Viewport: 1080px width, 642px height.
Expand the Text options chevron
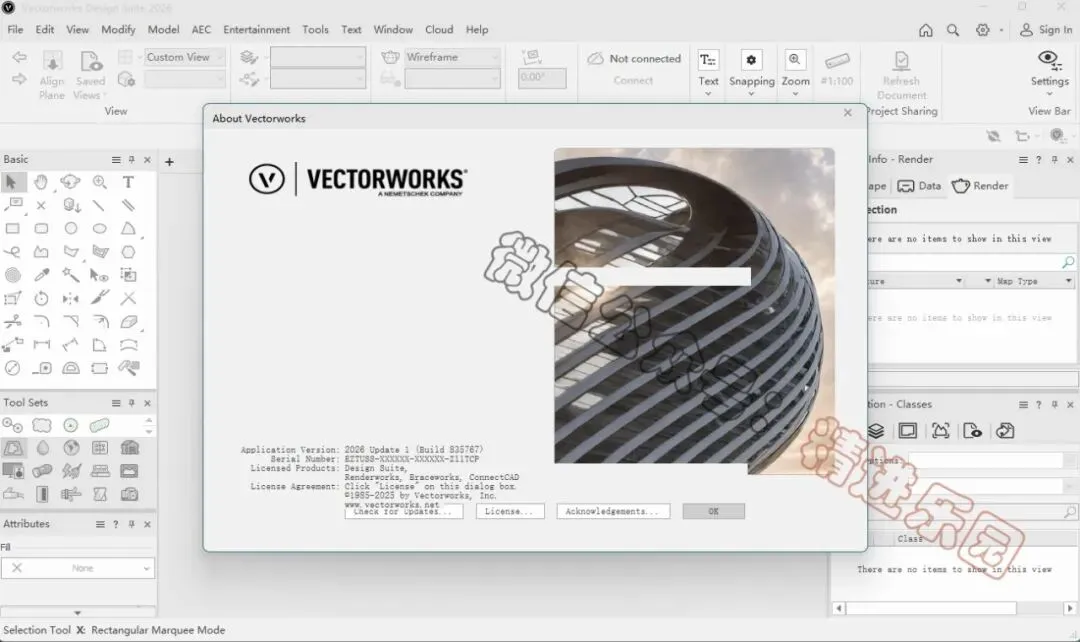(x=708, y=94)
